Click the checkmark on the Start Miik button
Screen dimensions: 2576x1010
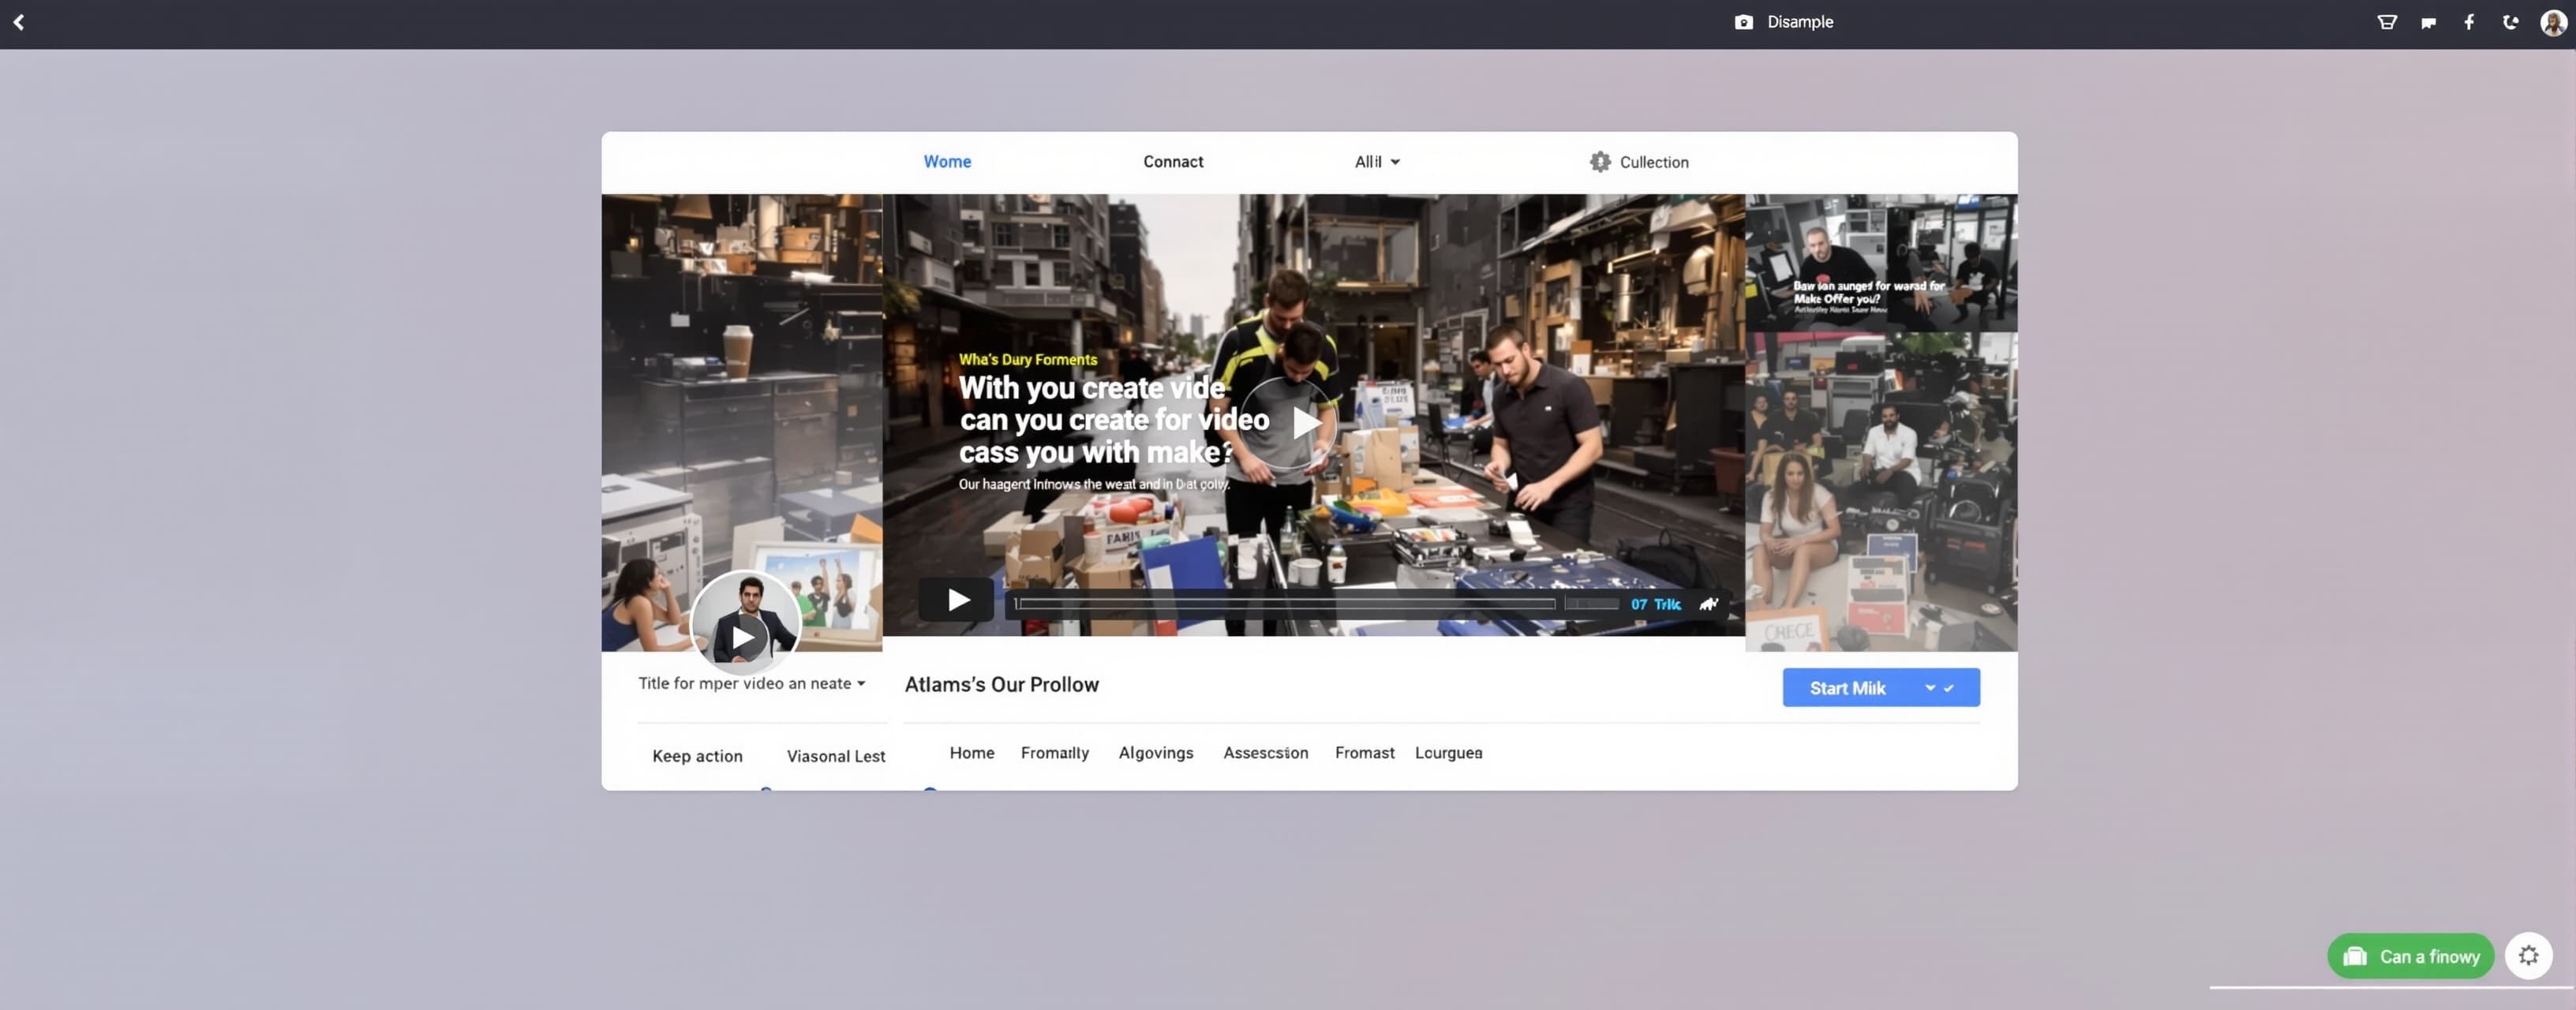(x=1948, y=688)
